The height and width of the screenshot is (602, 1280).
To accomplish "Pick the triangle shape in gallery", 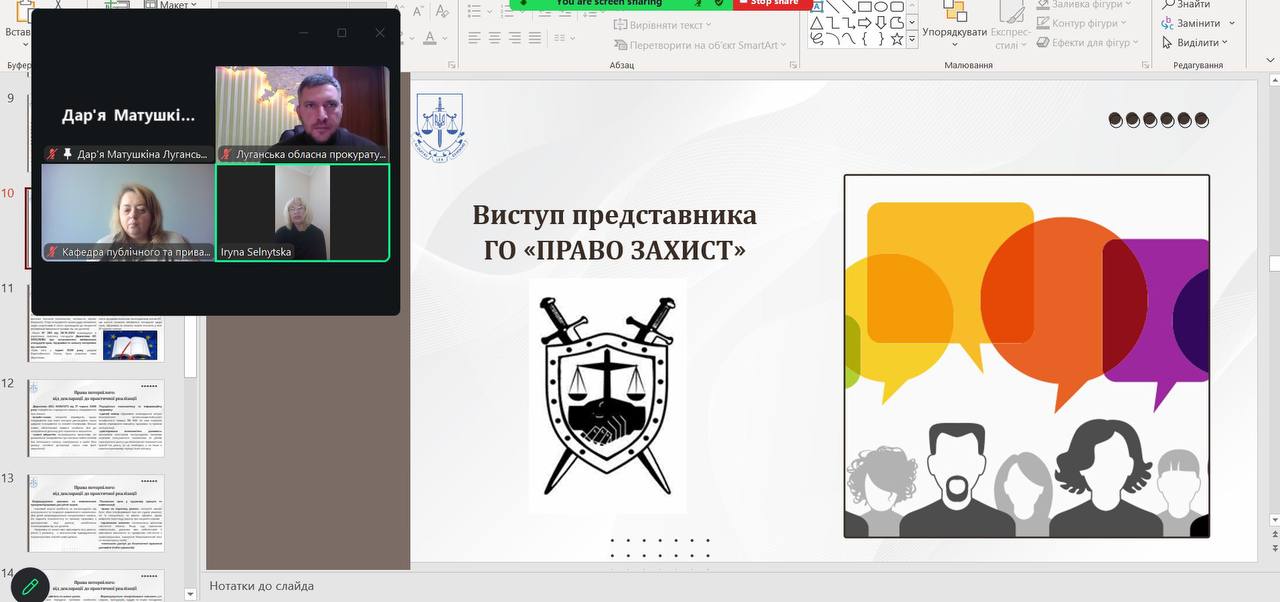I will pyautogui.click(x=817, y=23).
